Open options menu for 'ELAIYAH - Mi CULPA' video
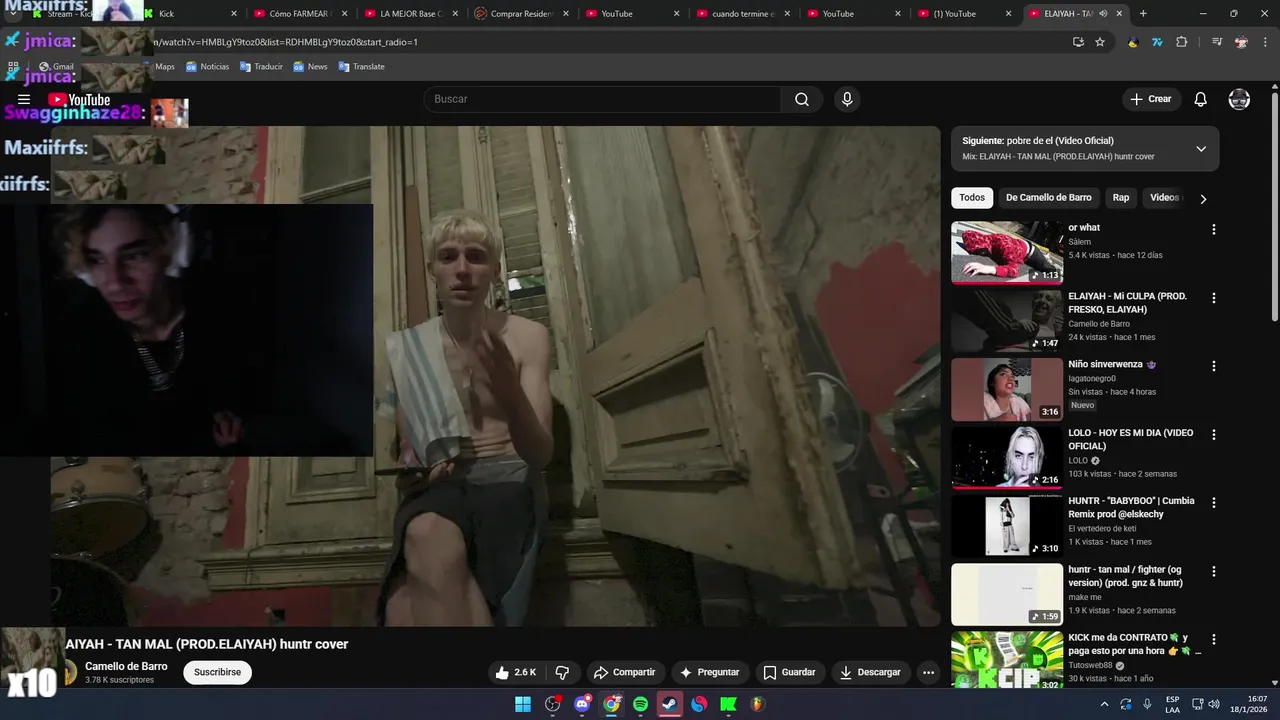Screen dimensions: 1280x720 [x=1214, y=298]
